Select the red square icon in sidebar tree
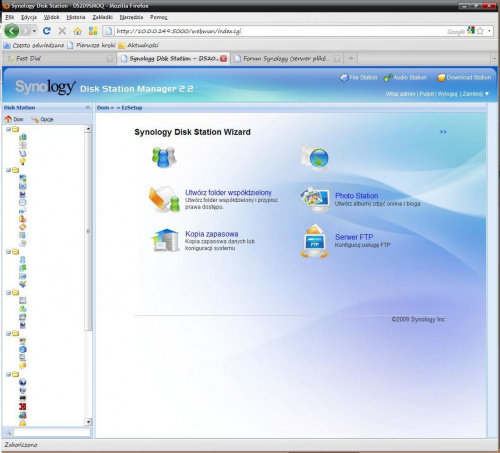Viewport: 500px width, 453px height. 23,407
